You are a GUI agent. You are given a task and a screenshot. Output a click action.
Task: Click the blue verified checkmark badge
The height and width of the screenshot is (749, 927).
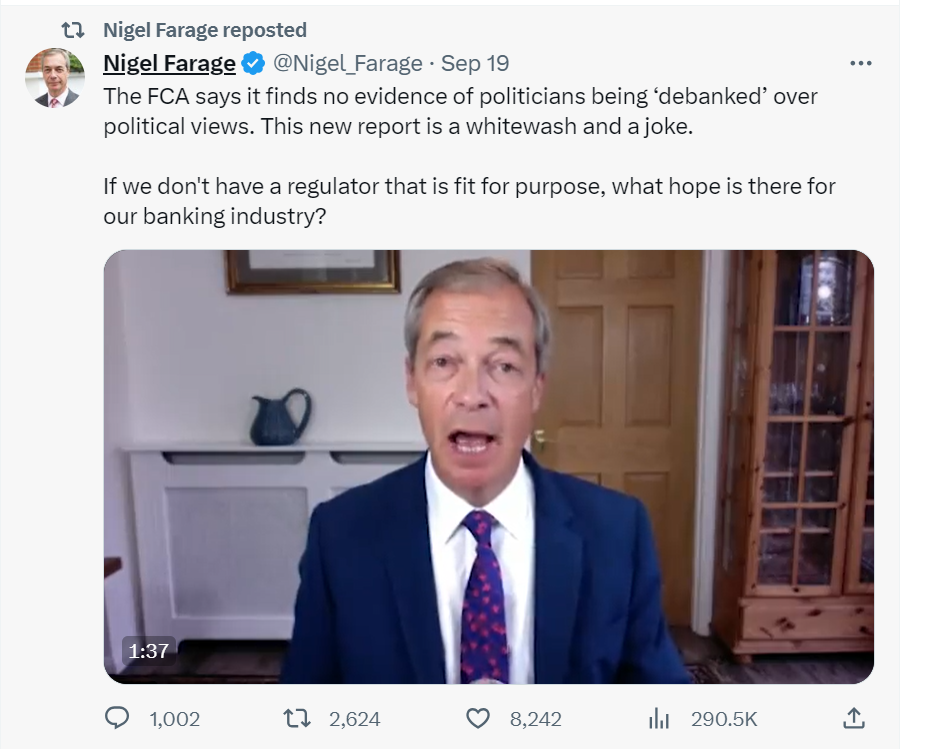[254, 64]
